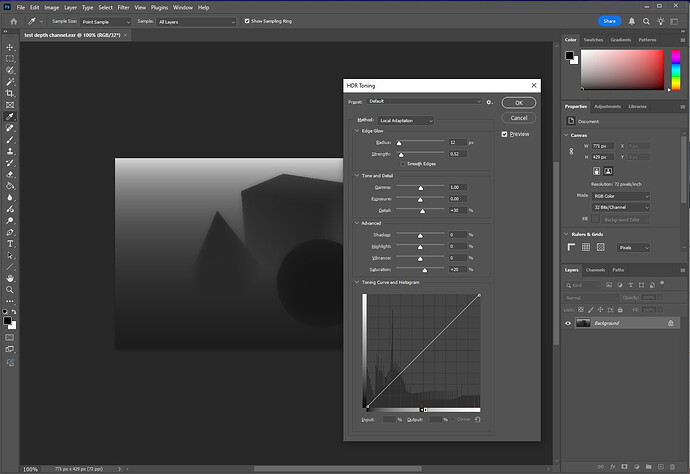Click the Background layer thumbnail

pyautogui.click(x=583, y=323)
